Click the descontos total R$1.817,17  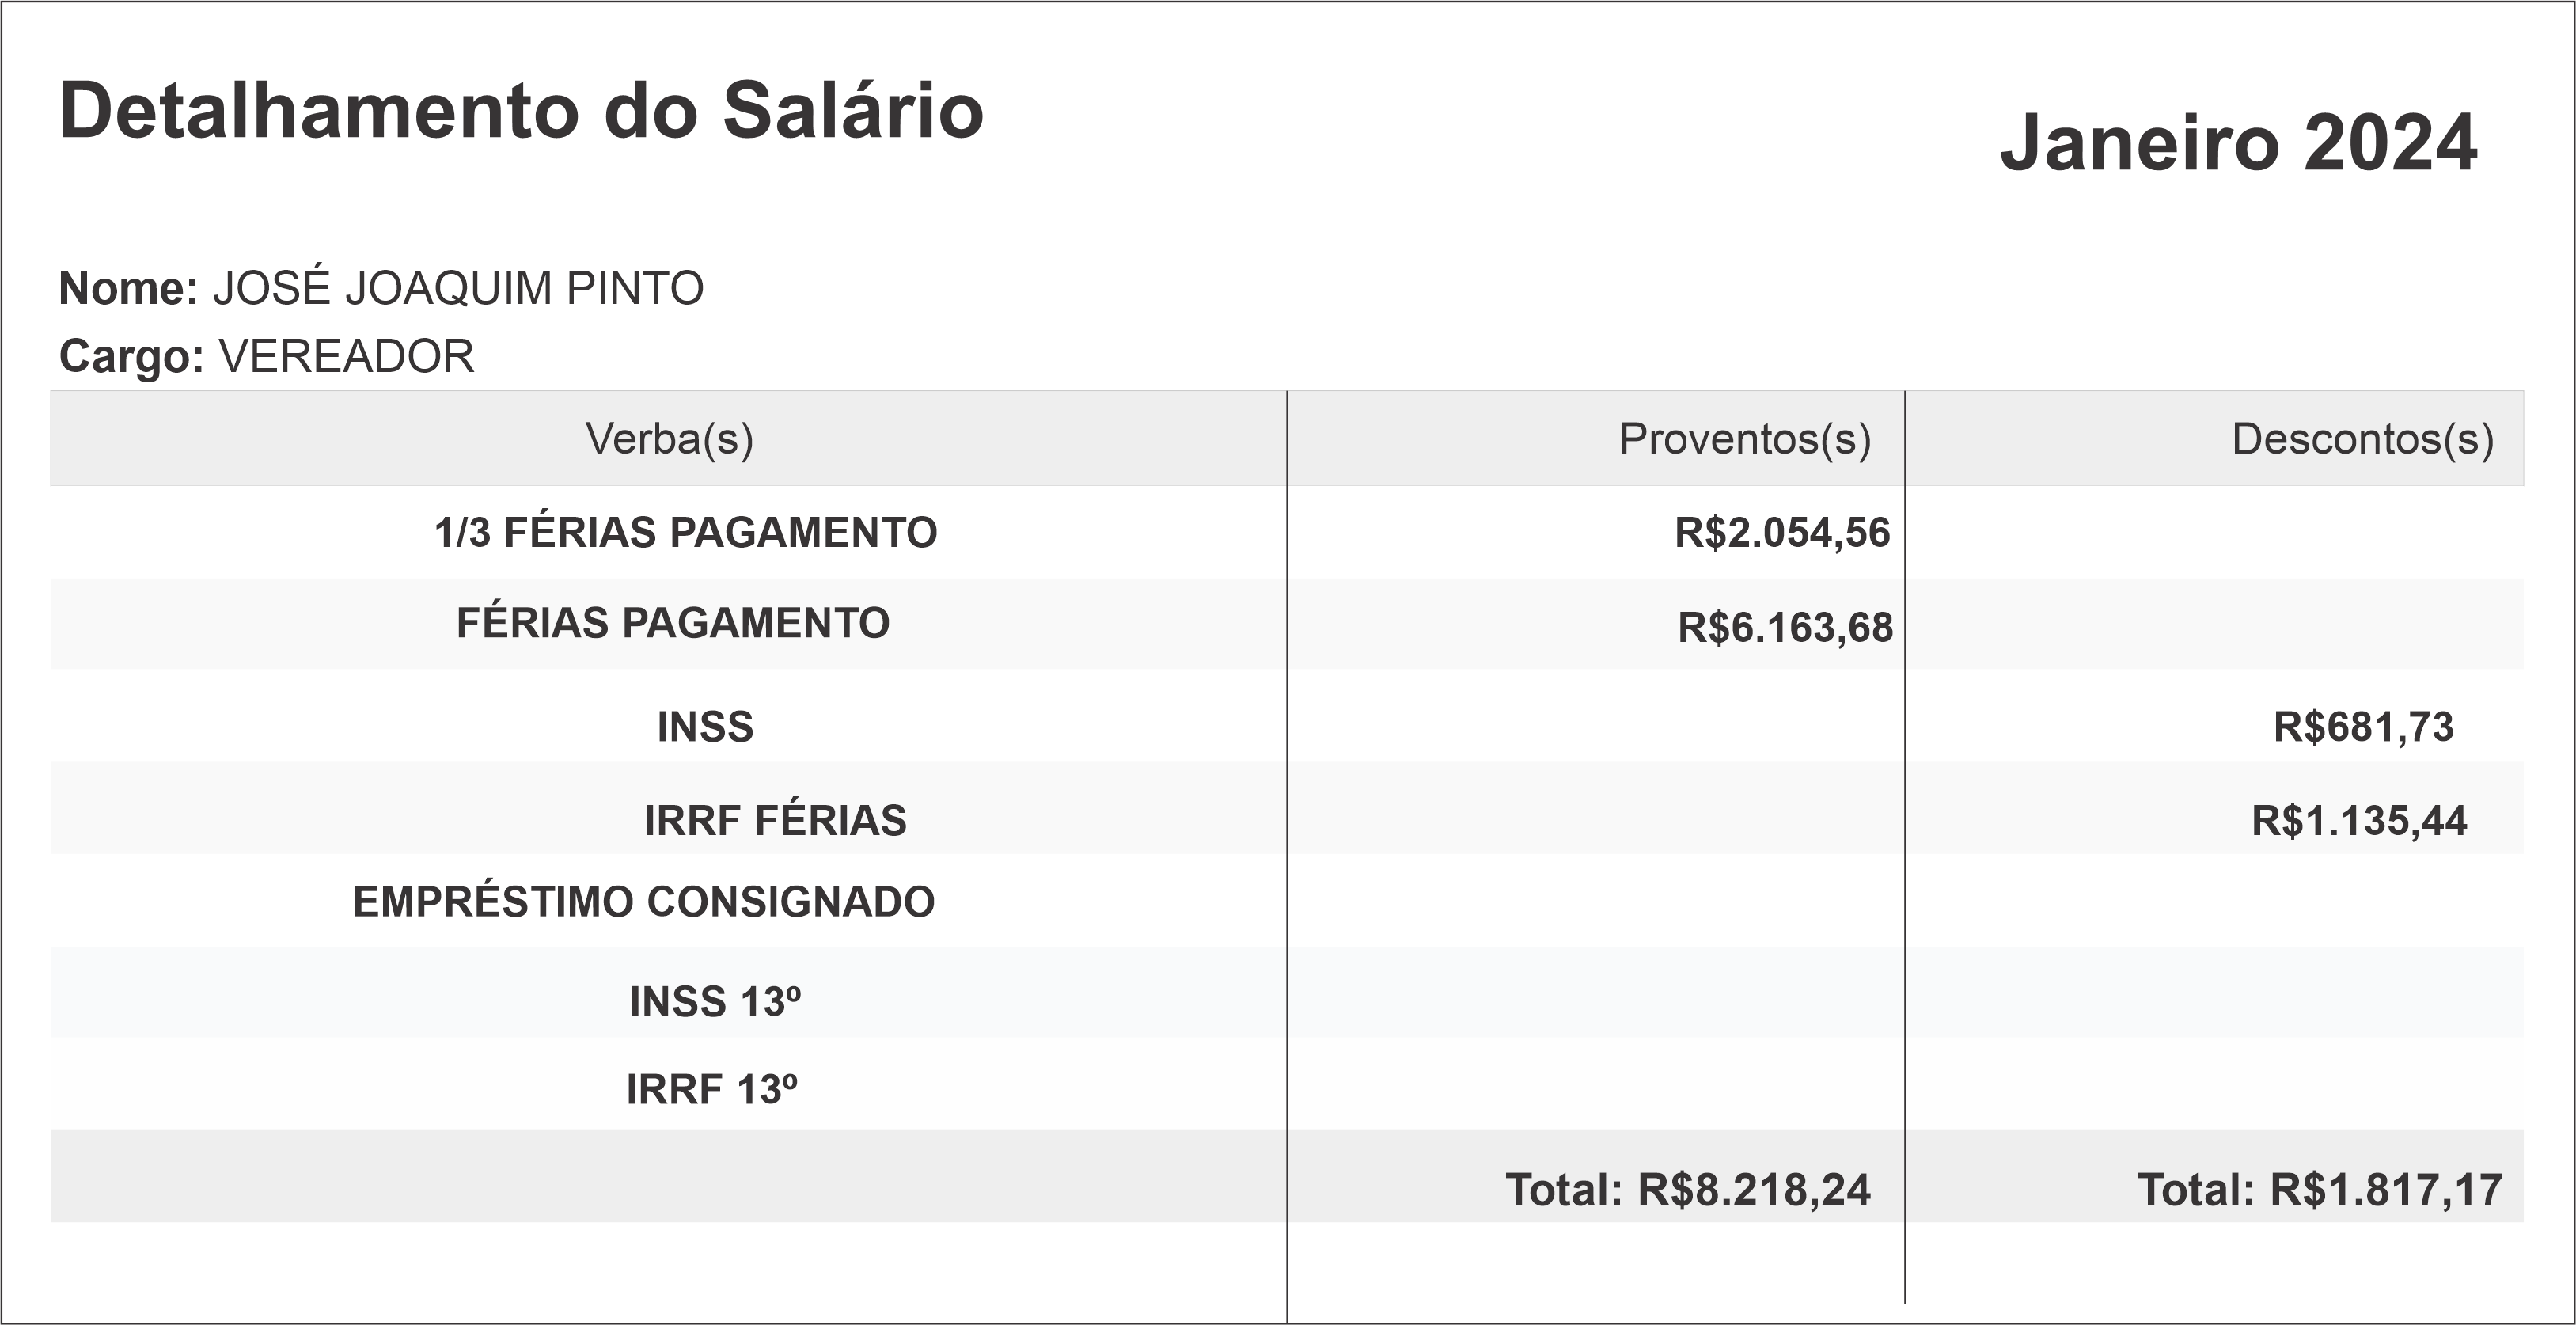2319,1189
